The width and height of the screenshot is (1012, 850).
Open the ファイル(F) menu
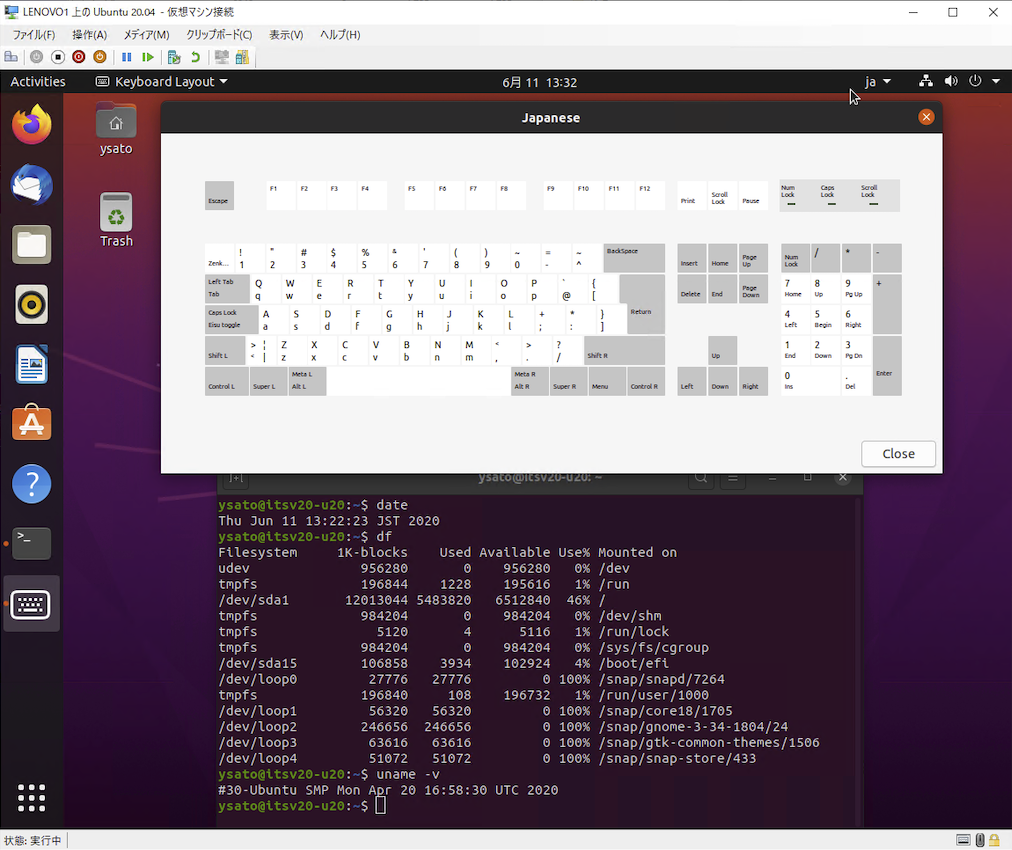point(33,35)
